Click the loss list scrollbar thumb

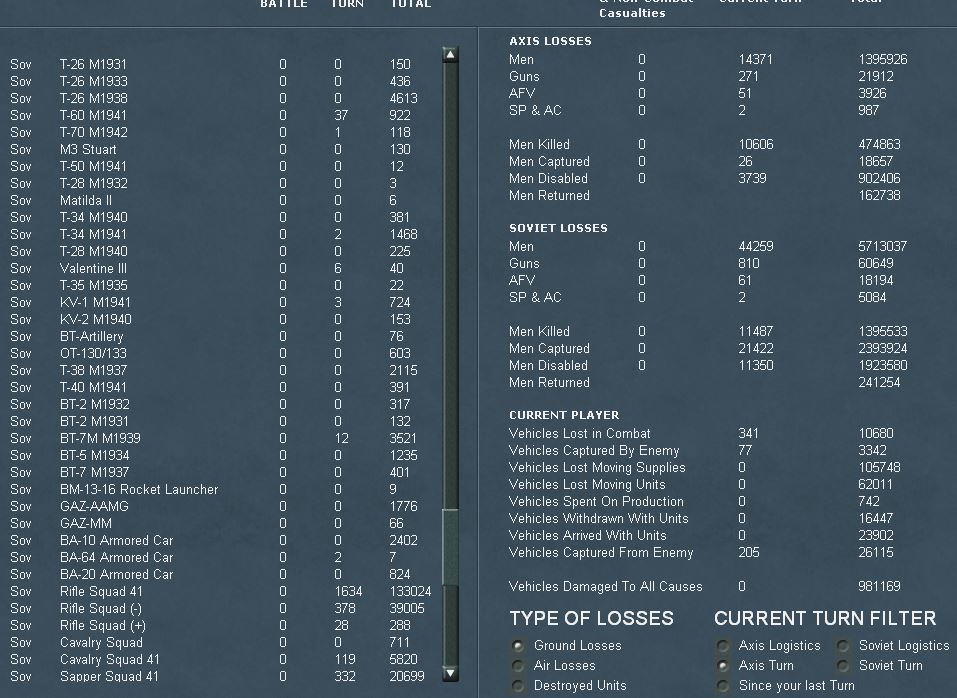click(450, 547)
